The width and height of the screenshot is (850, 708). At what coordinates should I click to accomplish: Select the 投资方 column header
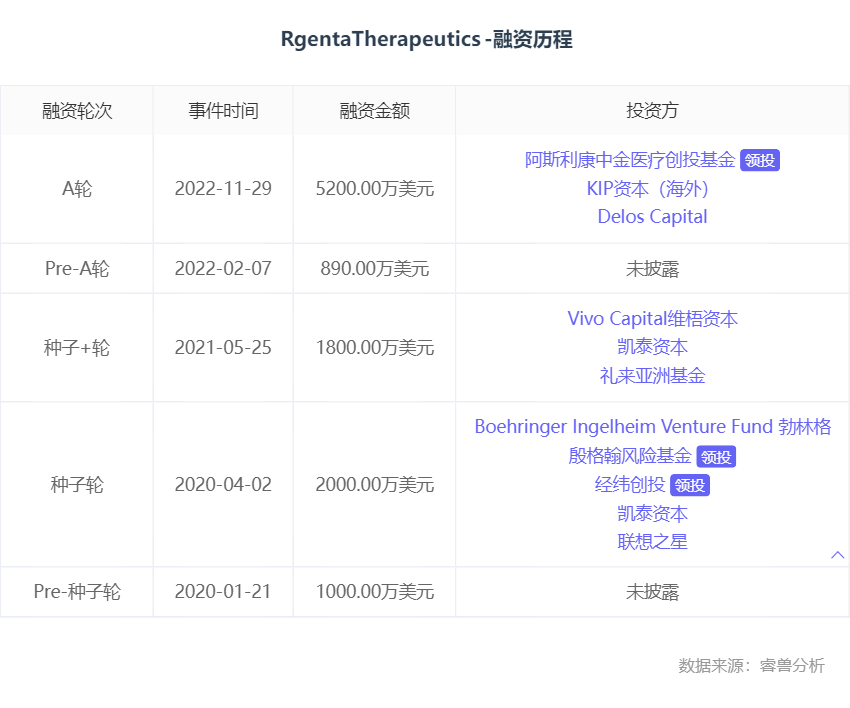[x=652, y=111]
